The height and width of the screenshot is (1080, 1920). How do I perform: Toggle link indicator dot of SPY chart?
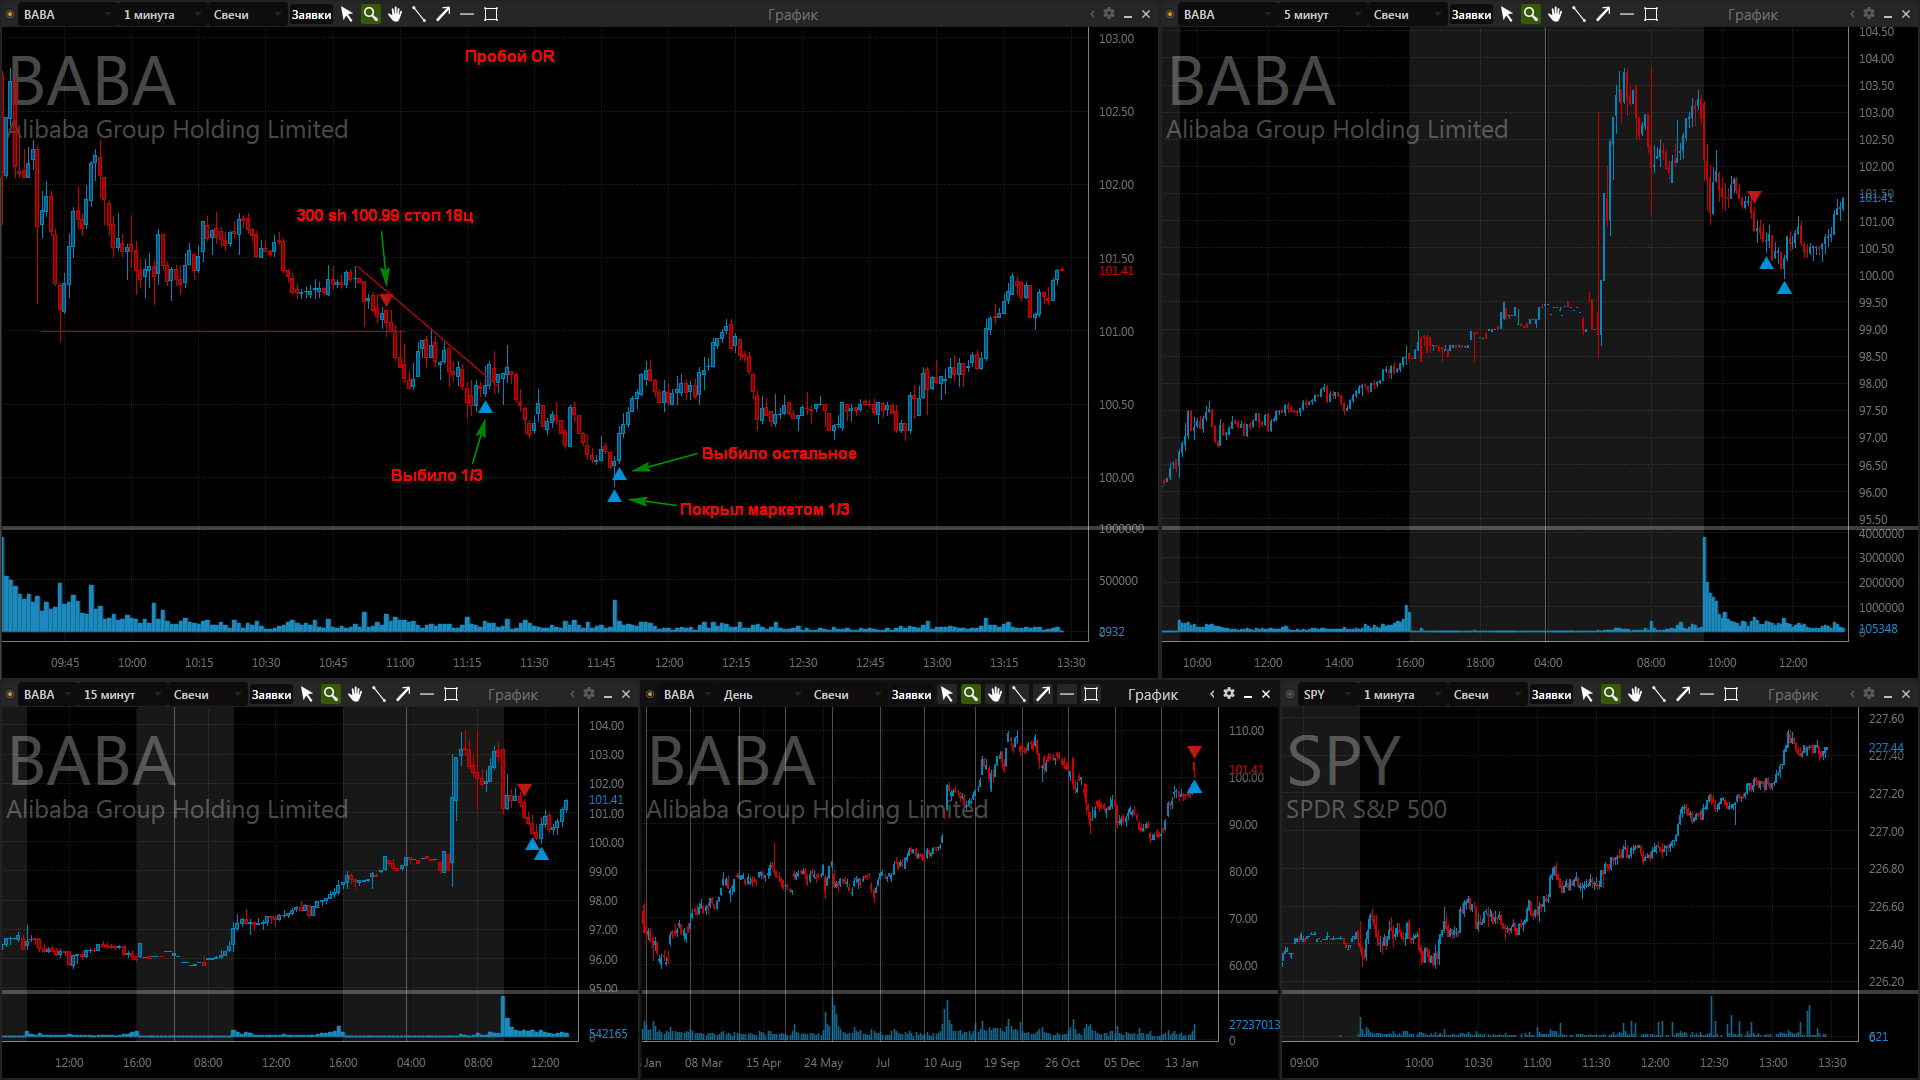tap(1290, 694)
